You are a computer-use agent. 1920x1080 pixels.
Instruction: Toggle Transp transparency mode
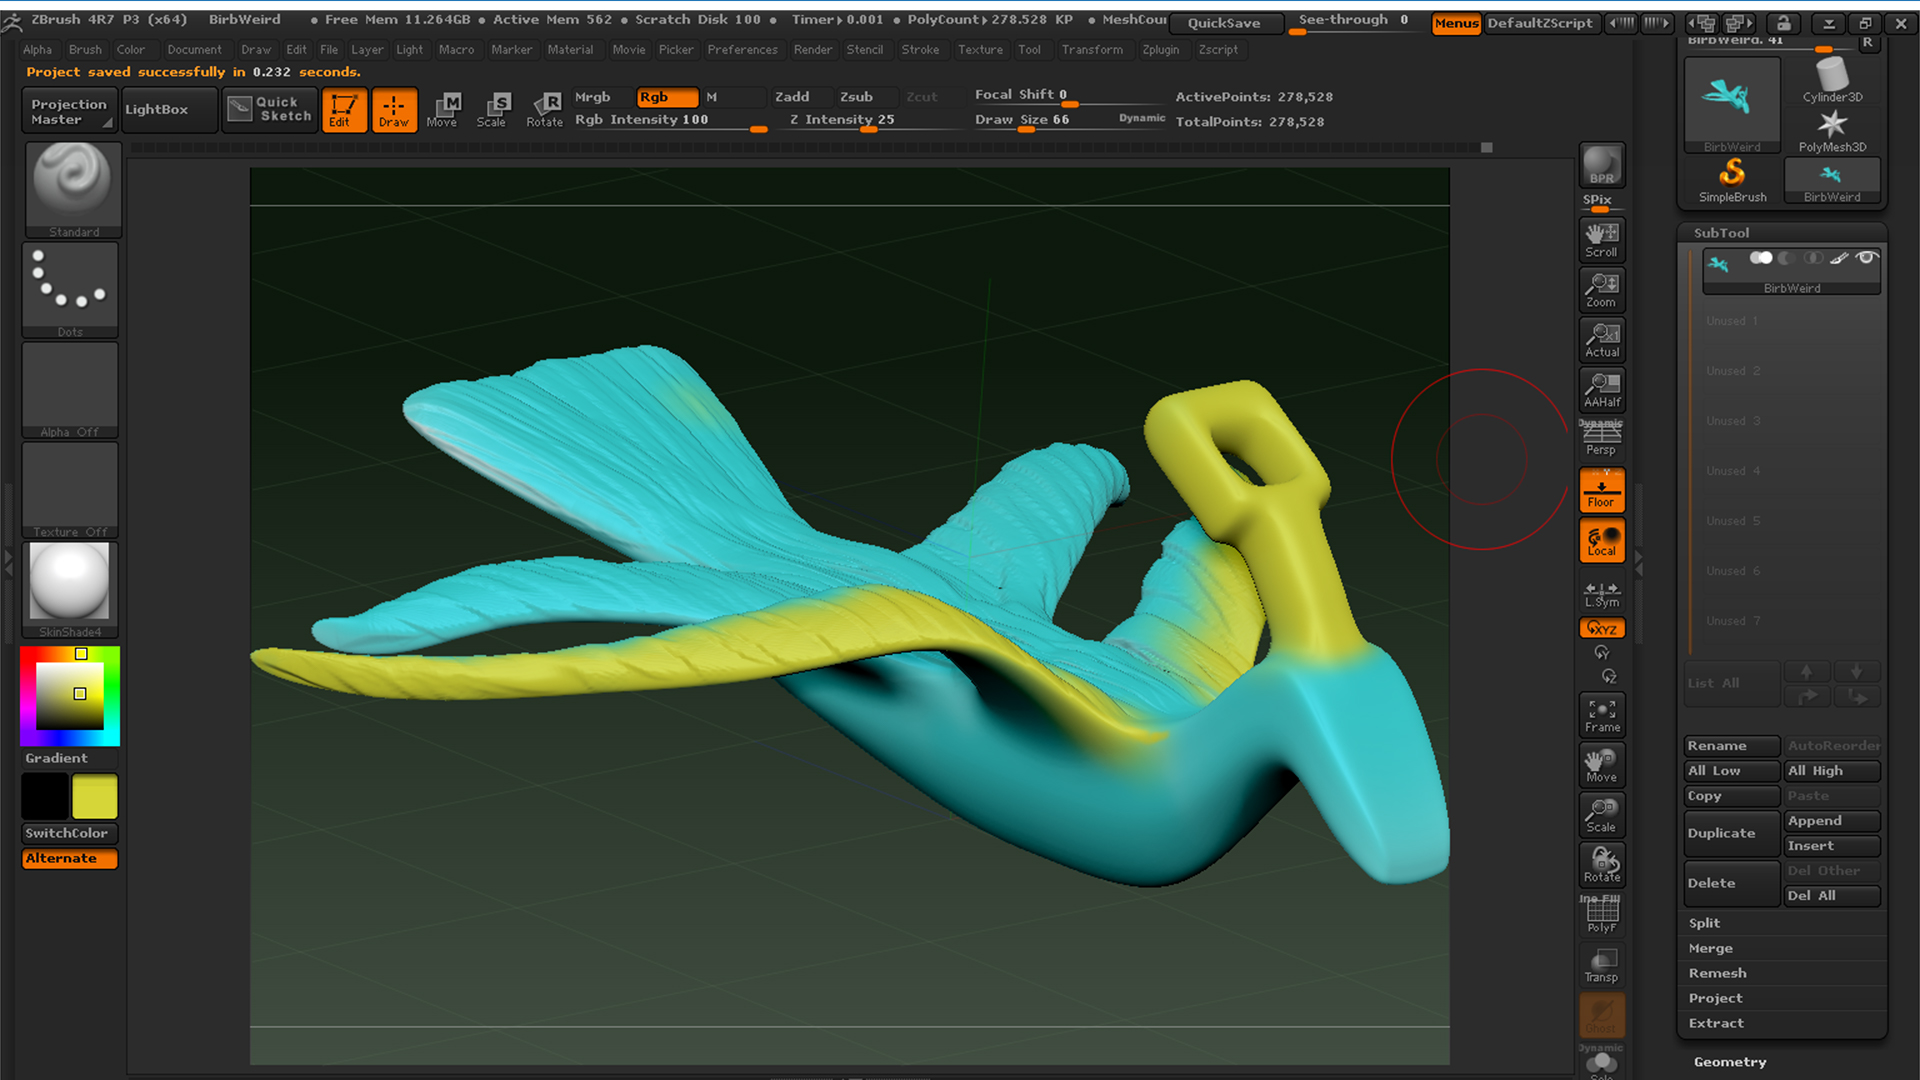click(x=1602, y=965)
